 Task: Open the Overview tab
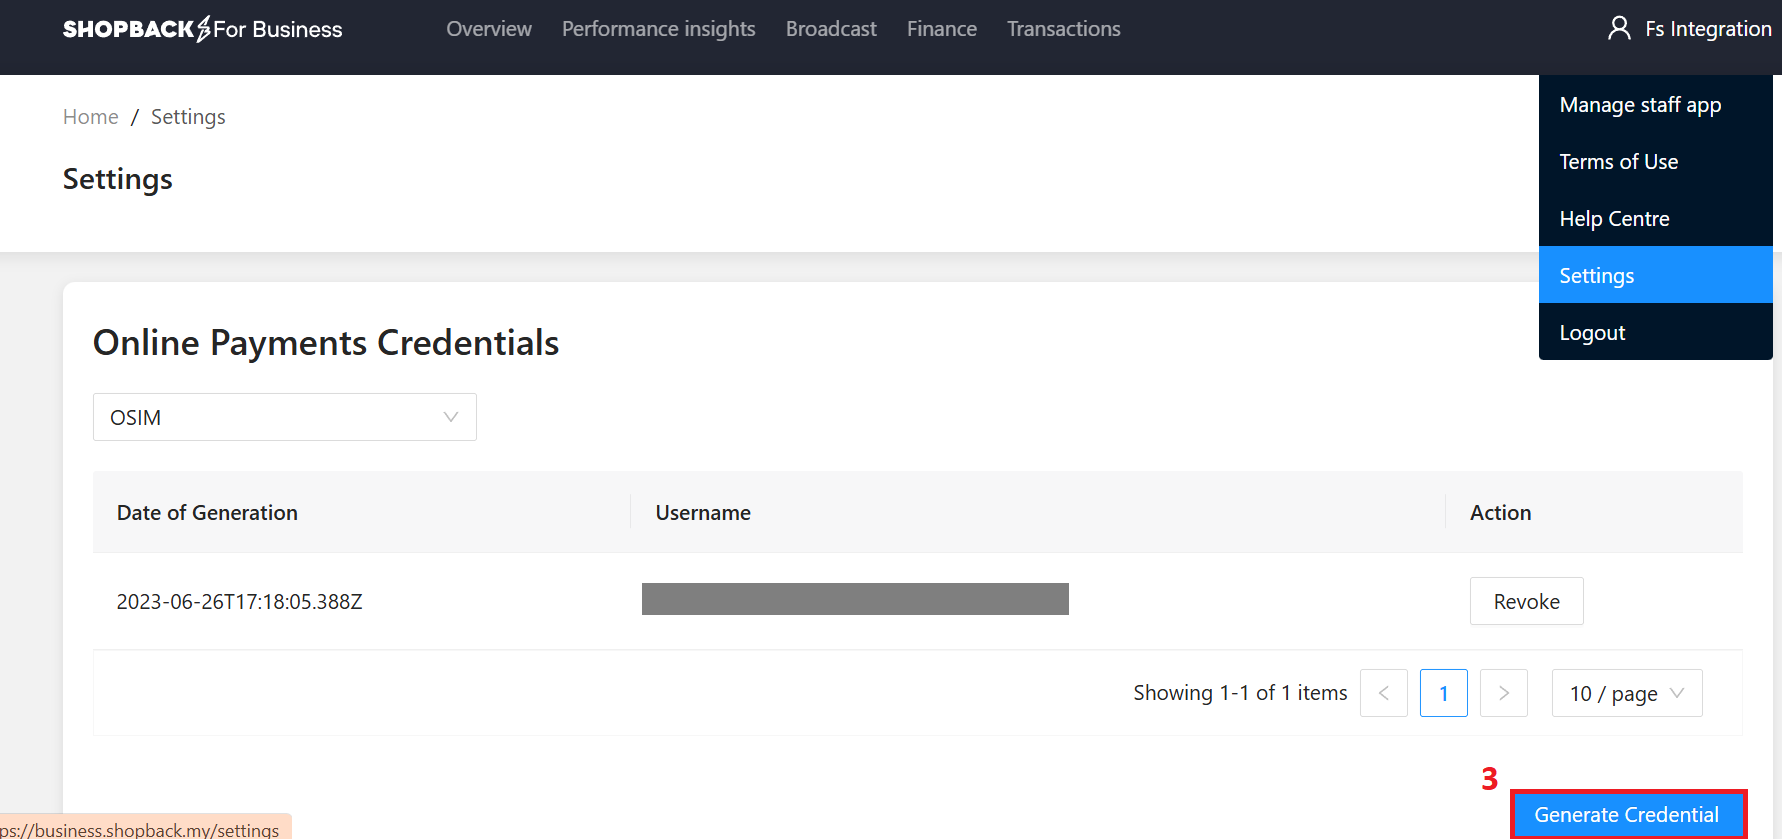489,29
